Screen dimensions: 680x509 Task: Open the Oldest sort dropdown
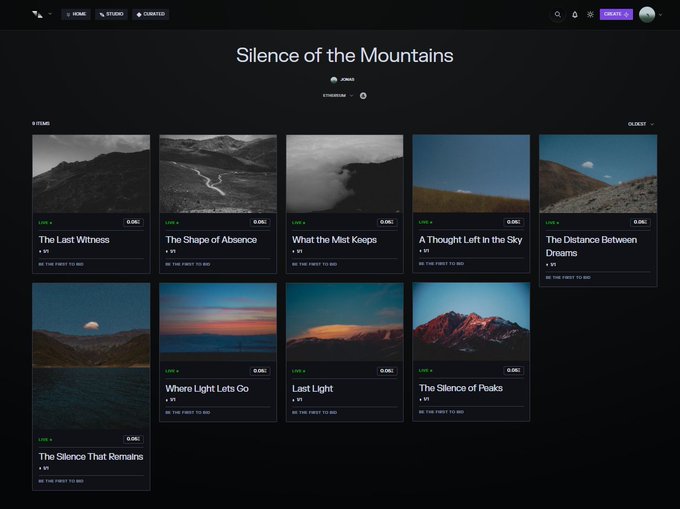(x=641, y=124)
